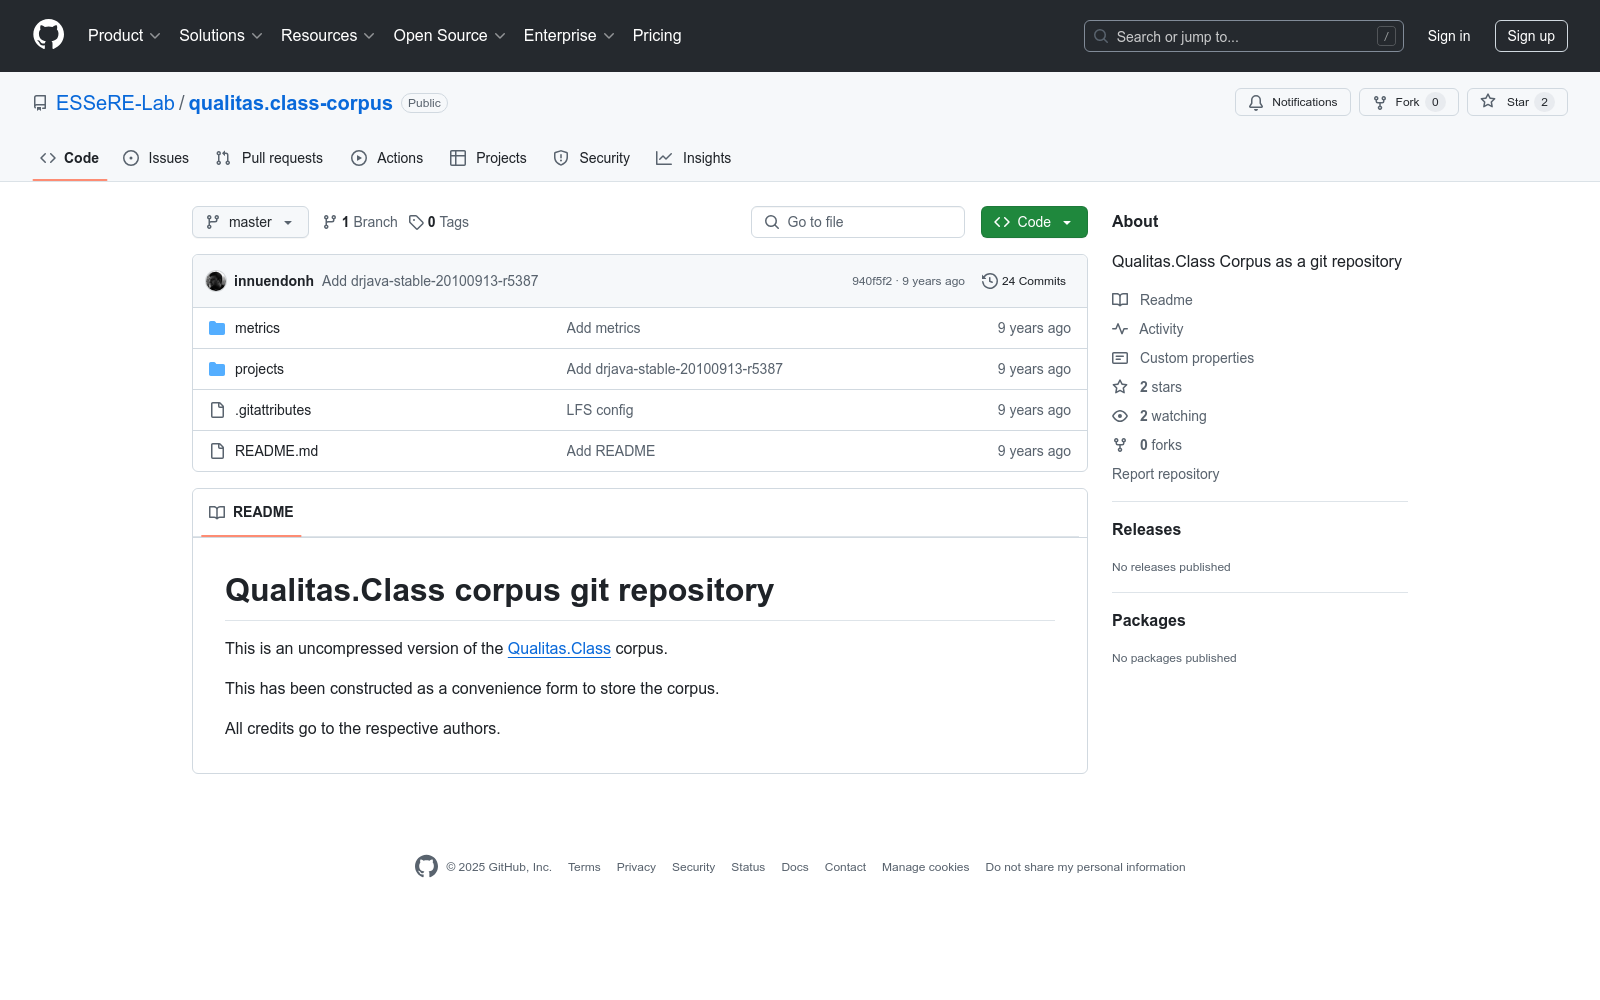Click the book icon beside Readme
The image size is (1600, 1000).
tap(1120, 300)
